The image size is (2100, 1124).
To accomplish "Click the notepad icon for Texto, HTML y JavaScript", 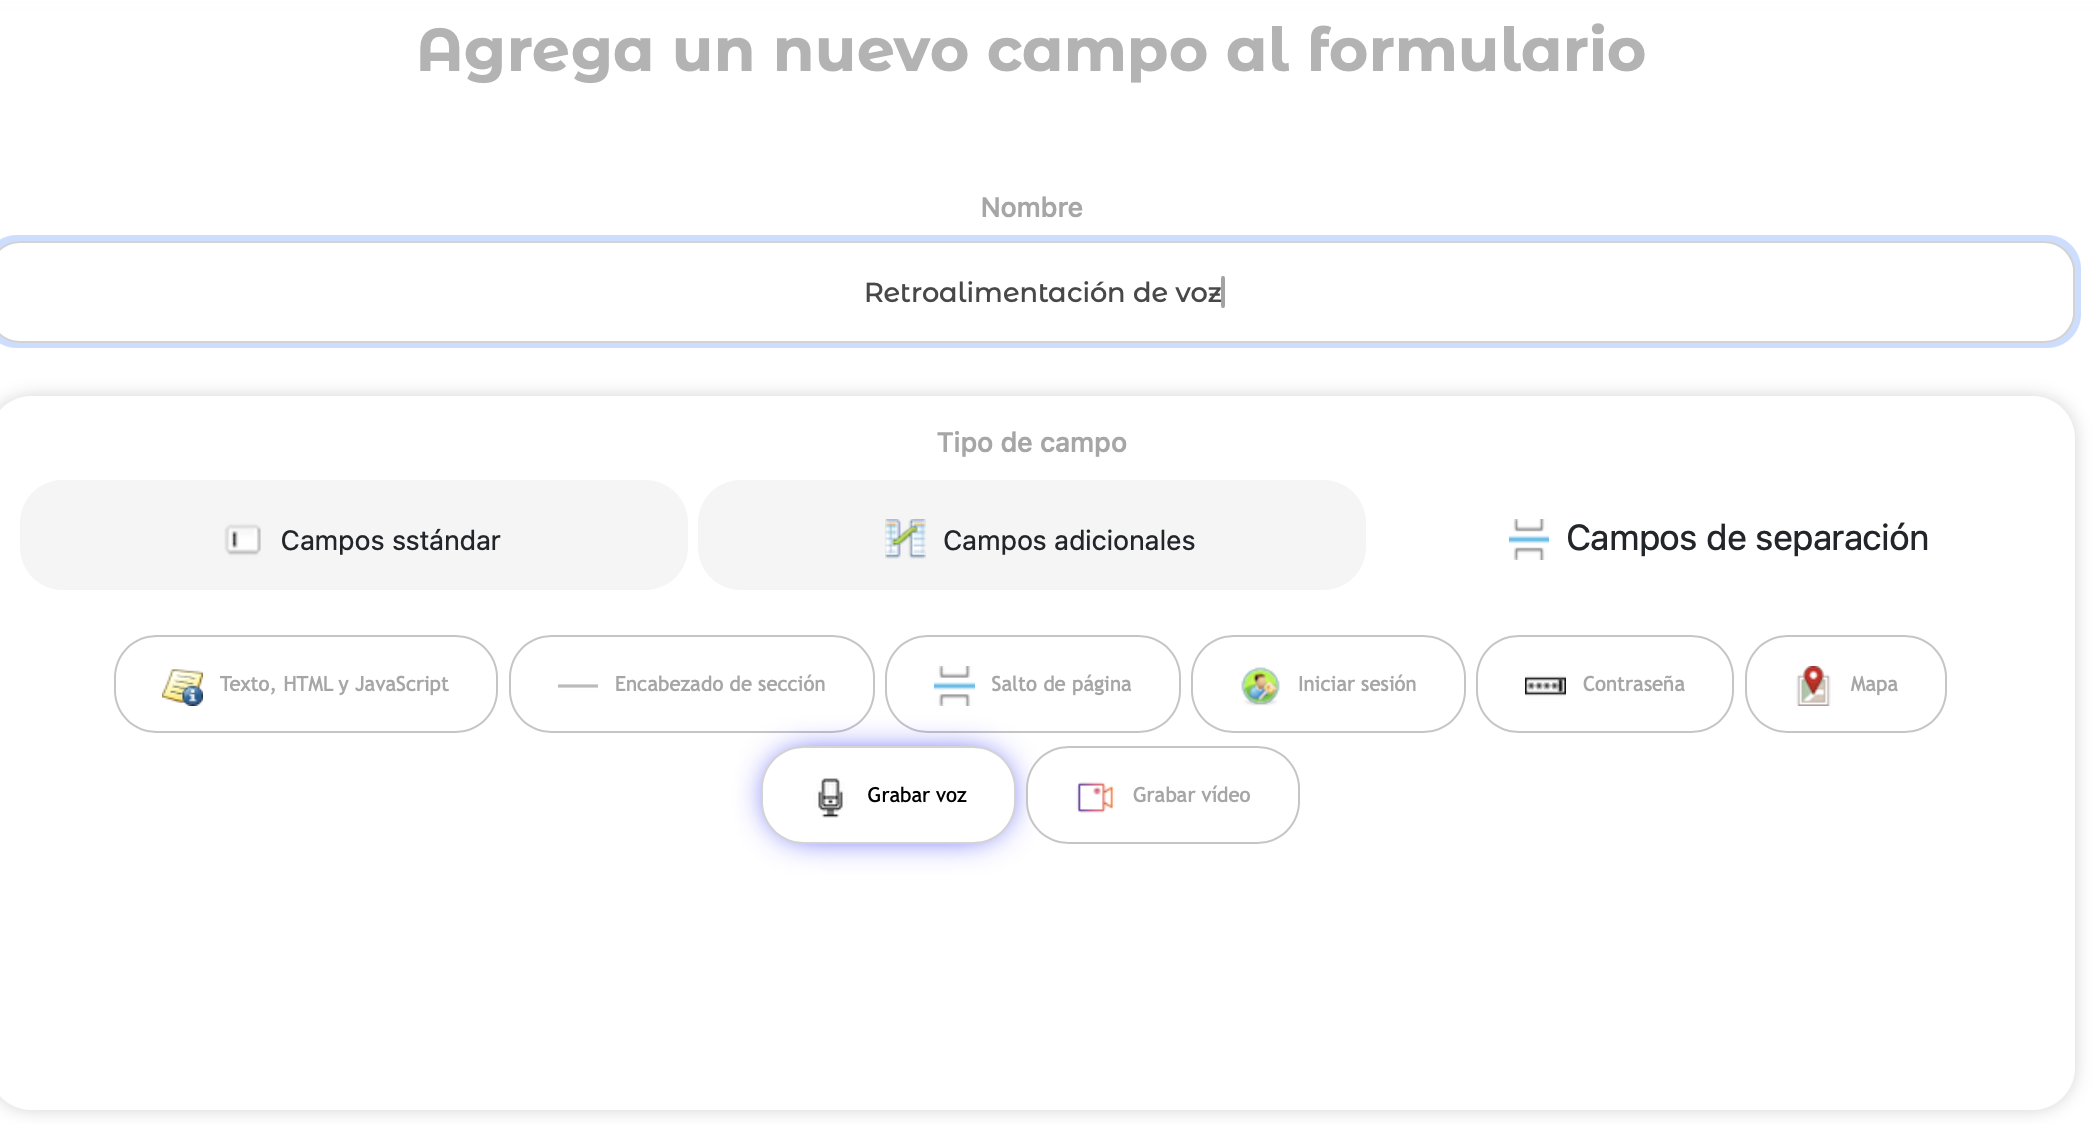I will point(182,686).
